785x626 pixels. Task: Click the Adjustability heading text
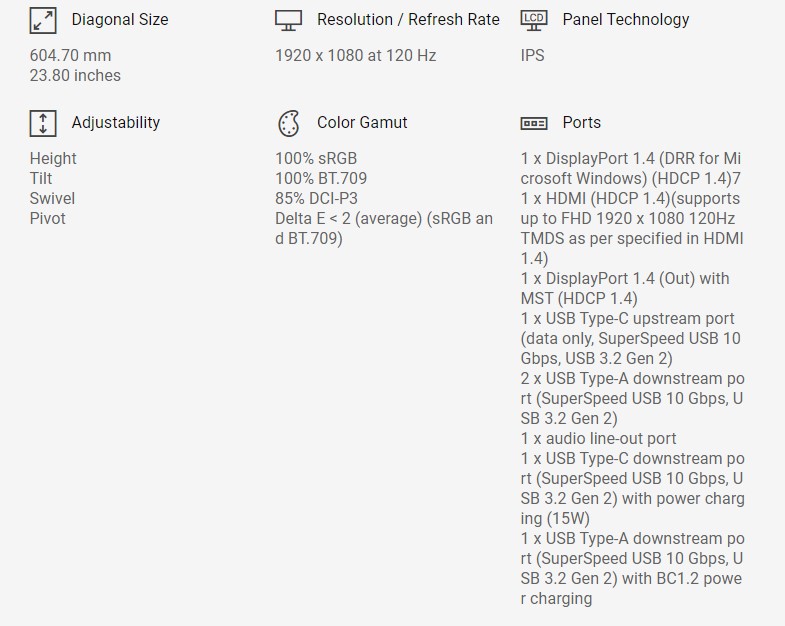point(116,123)
